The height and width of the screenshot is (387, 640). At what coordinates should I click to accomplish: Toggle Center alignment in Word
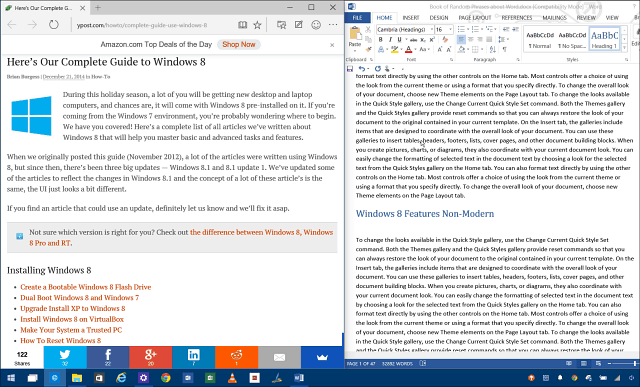tap(470, 40)
